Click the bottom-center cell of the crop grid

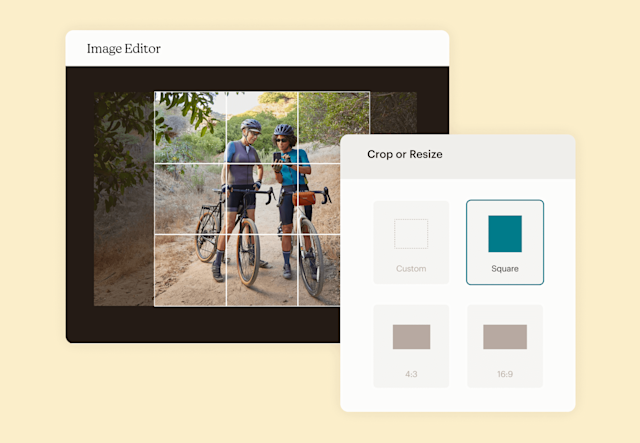coord(262,270)
